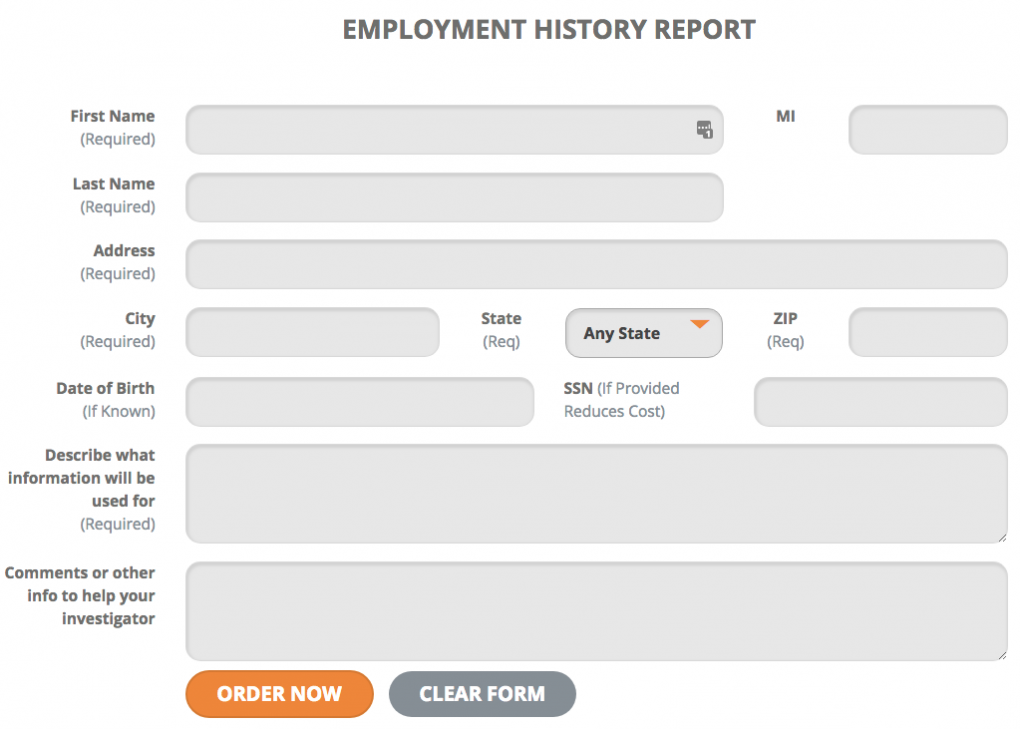1020x729 pixels.
Task: Click the information purpose description textarea
Action: 597,494
